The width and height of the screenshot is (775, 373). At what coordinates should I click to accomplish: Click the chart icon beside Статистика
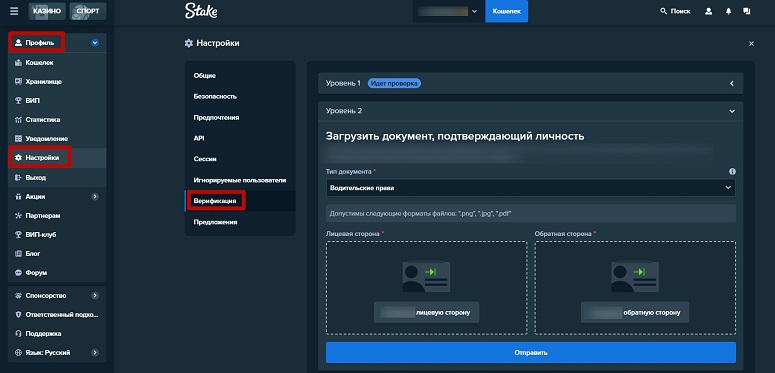coord(18,120)
